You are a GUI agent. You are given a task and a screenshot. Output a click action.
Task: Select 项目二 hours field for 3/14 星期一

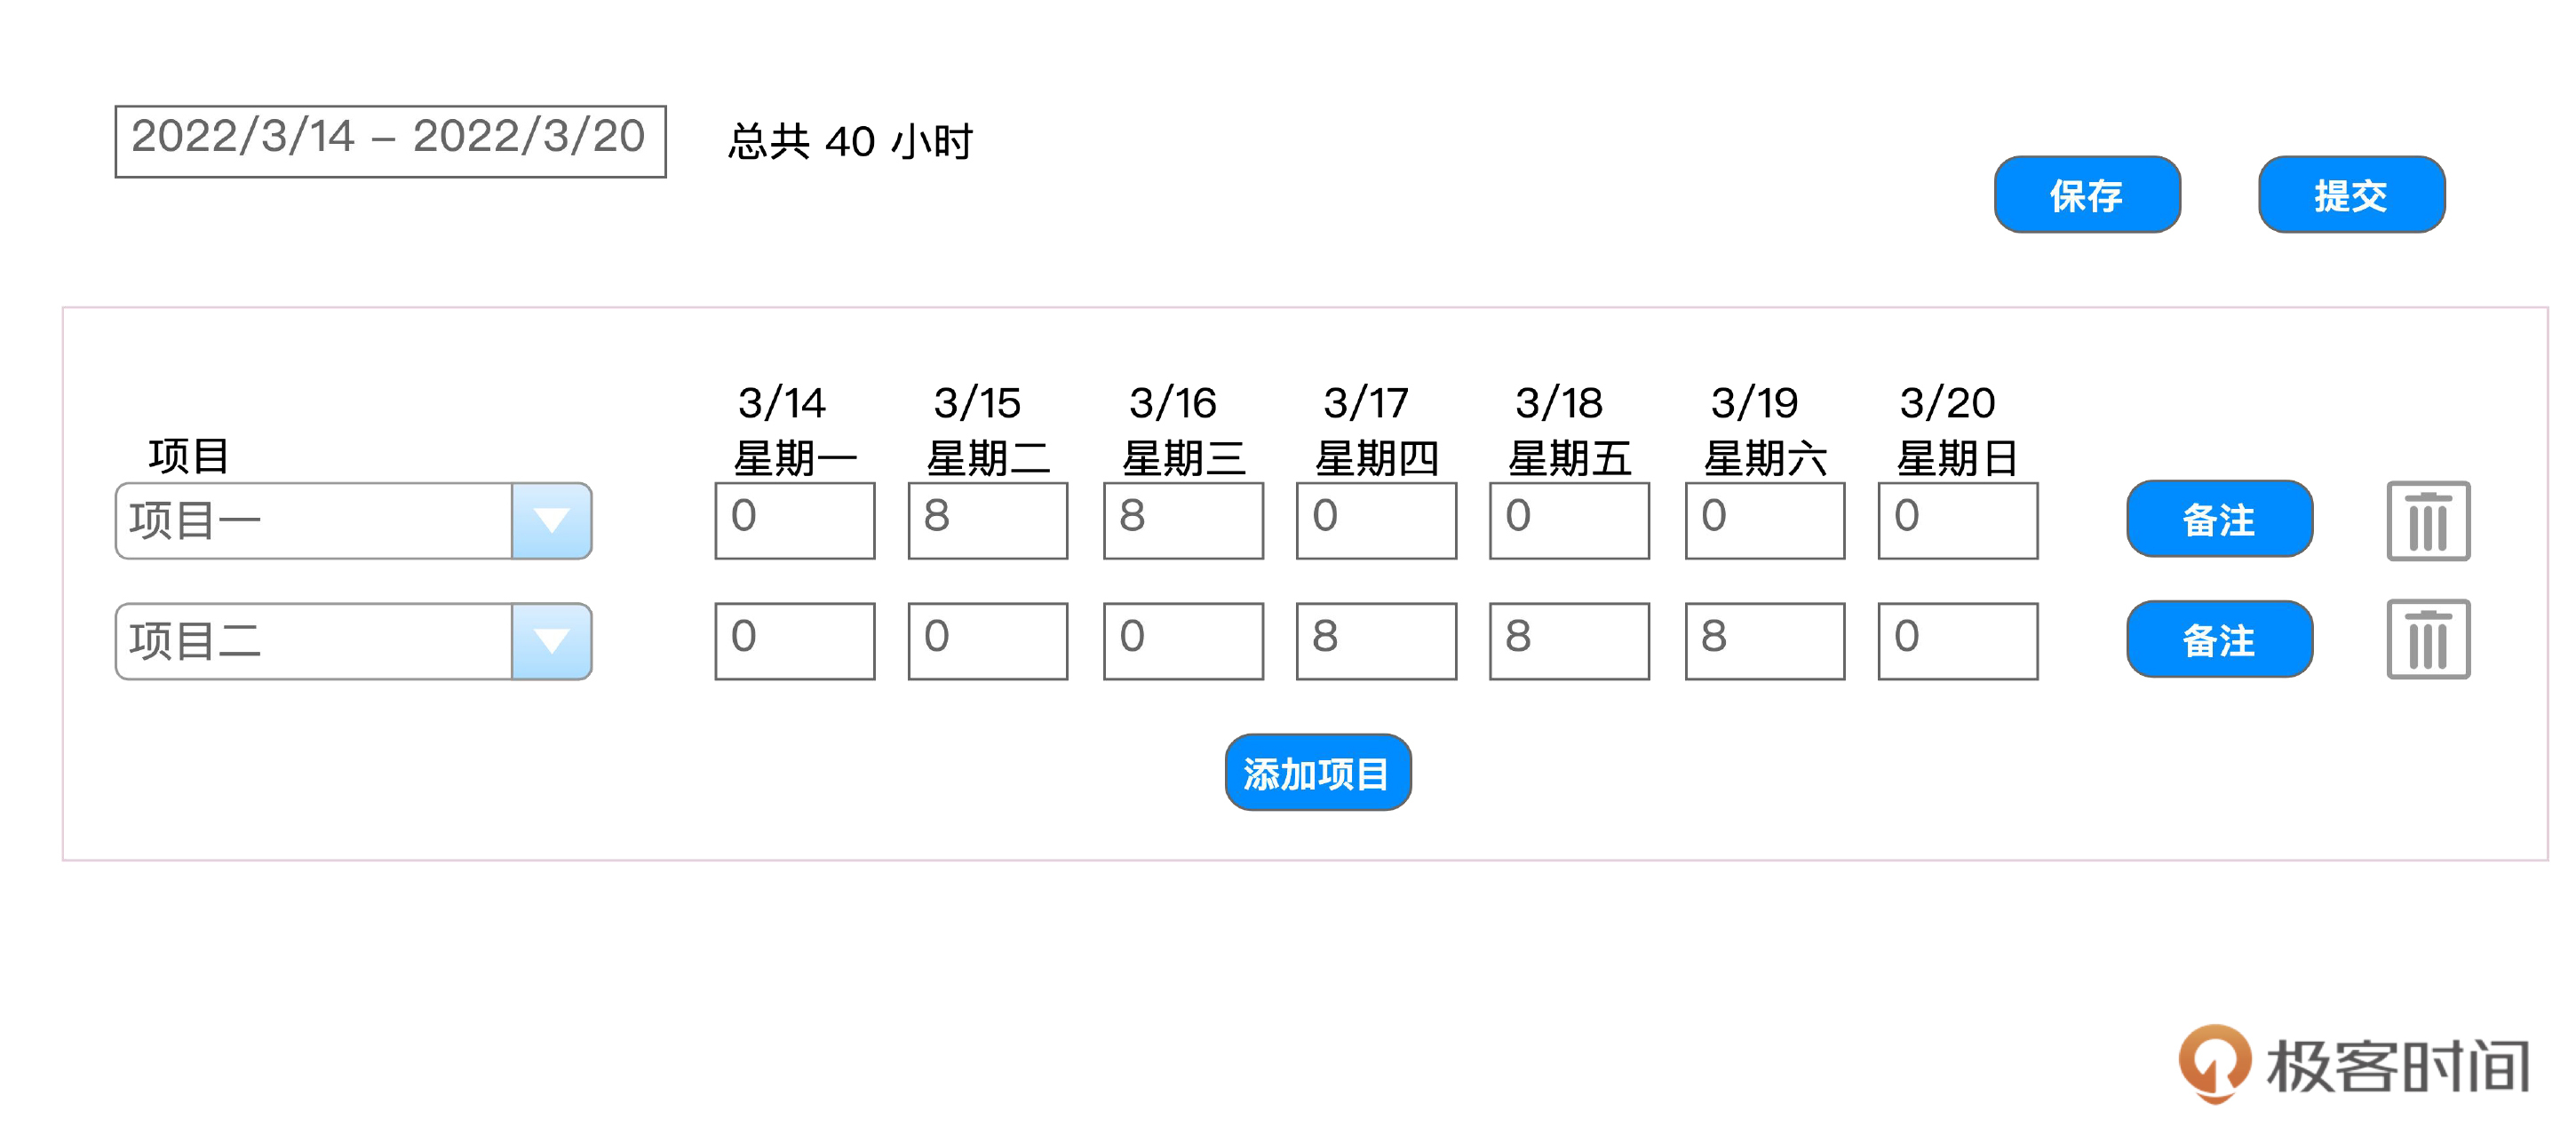pyautogui.click(x=794, y=641)
